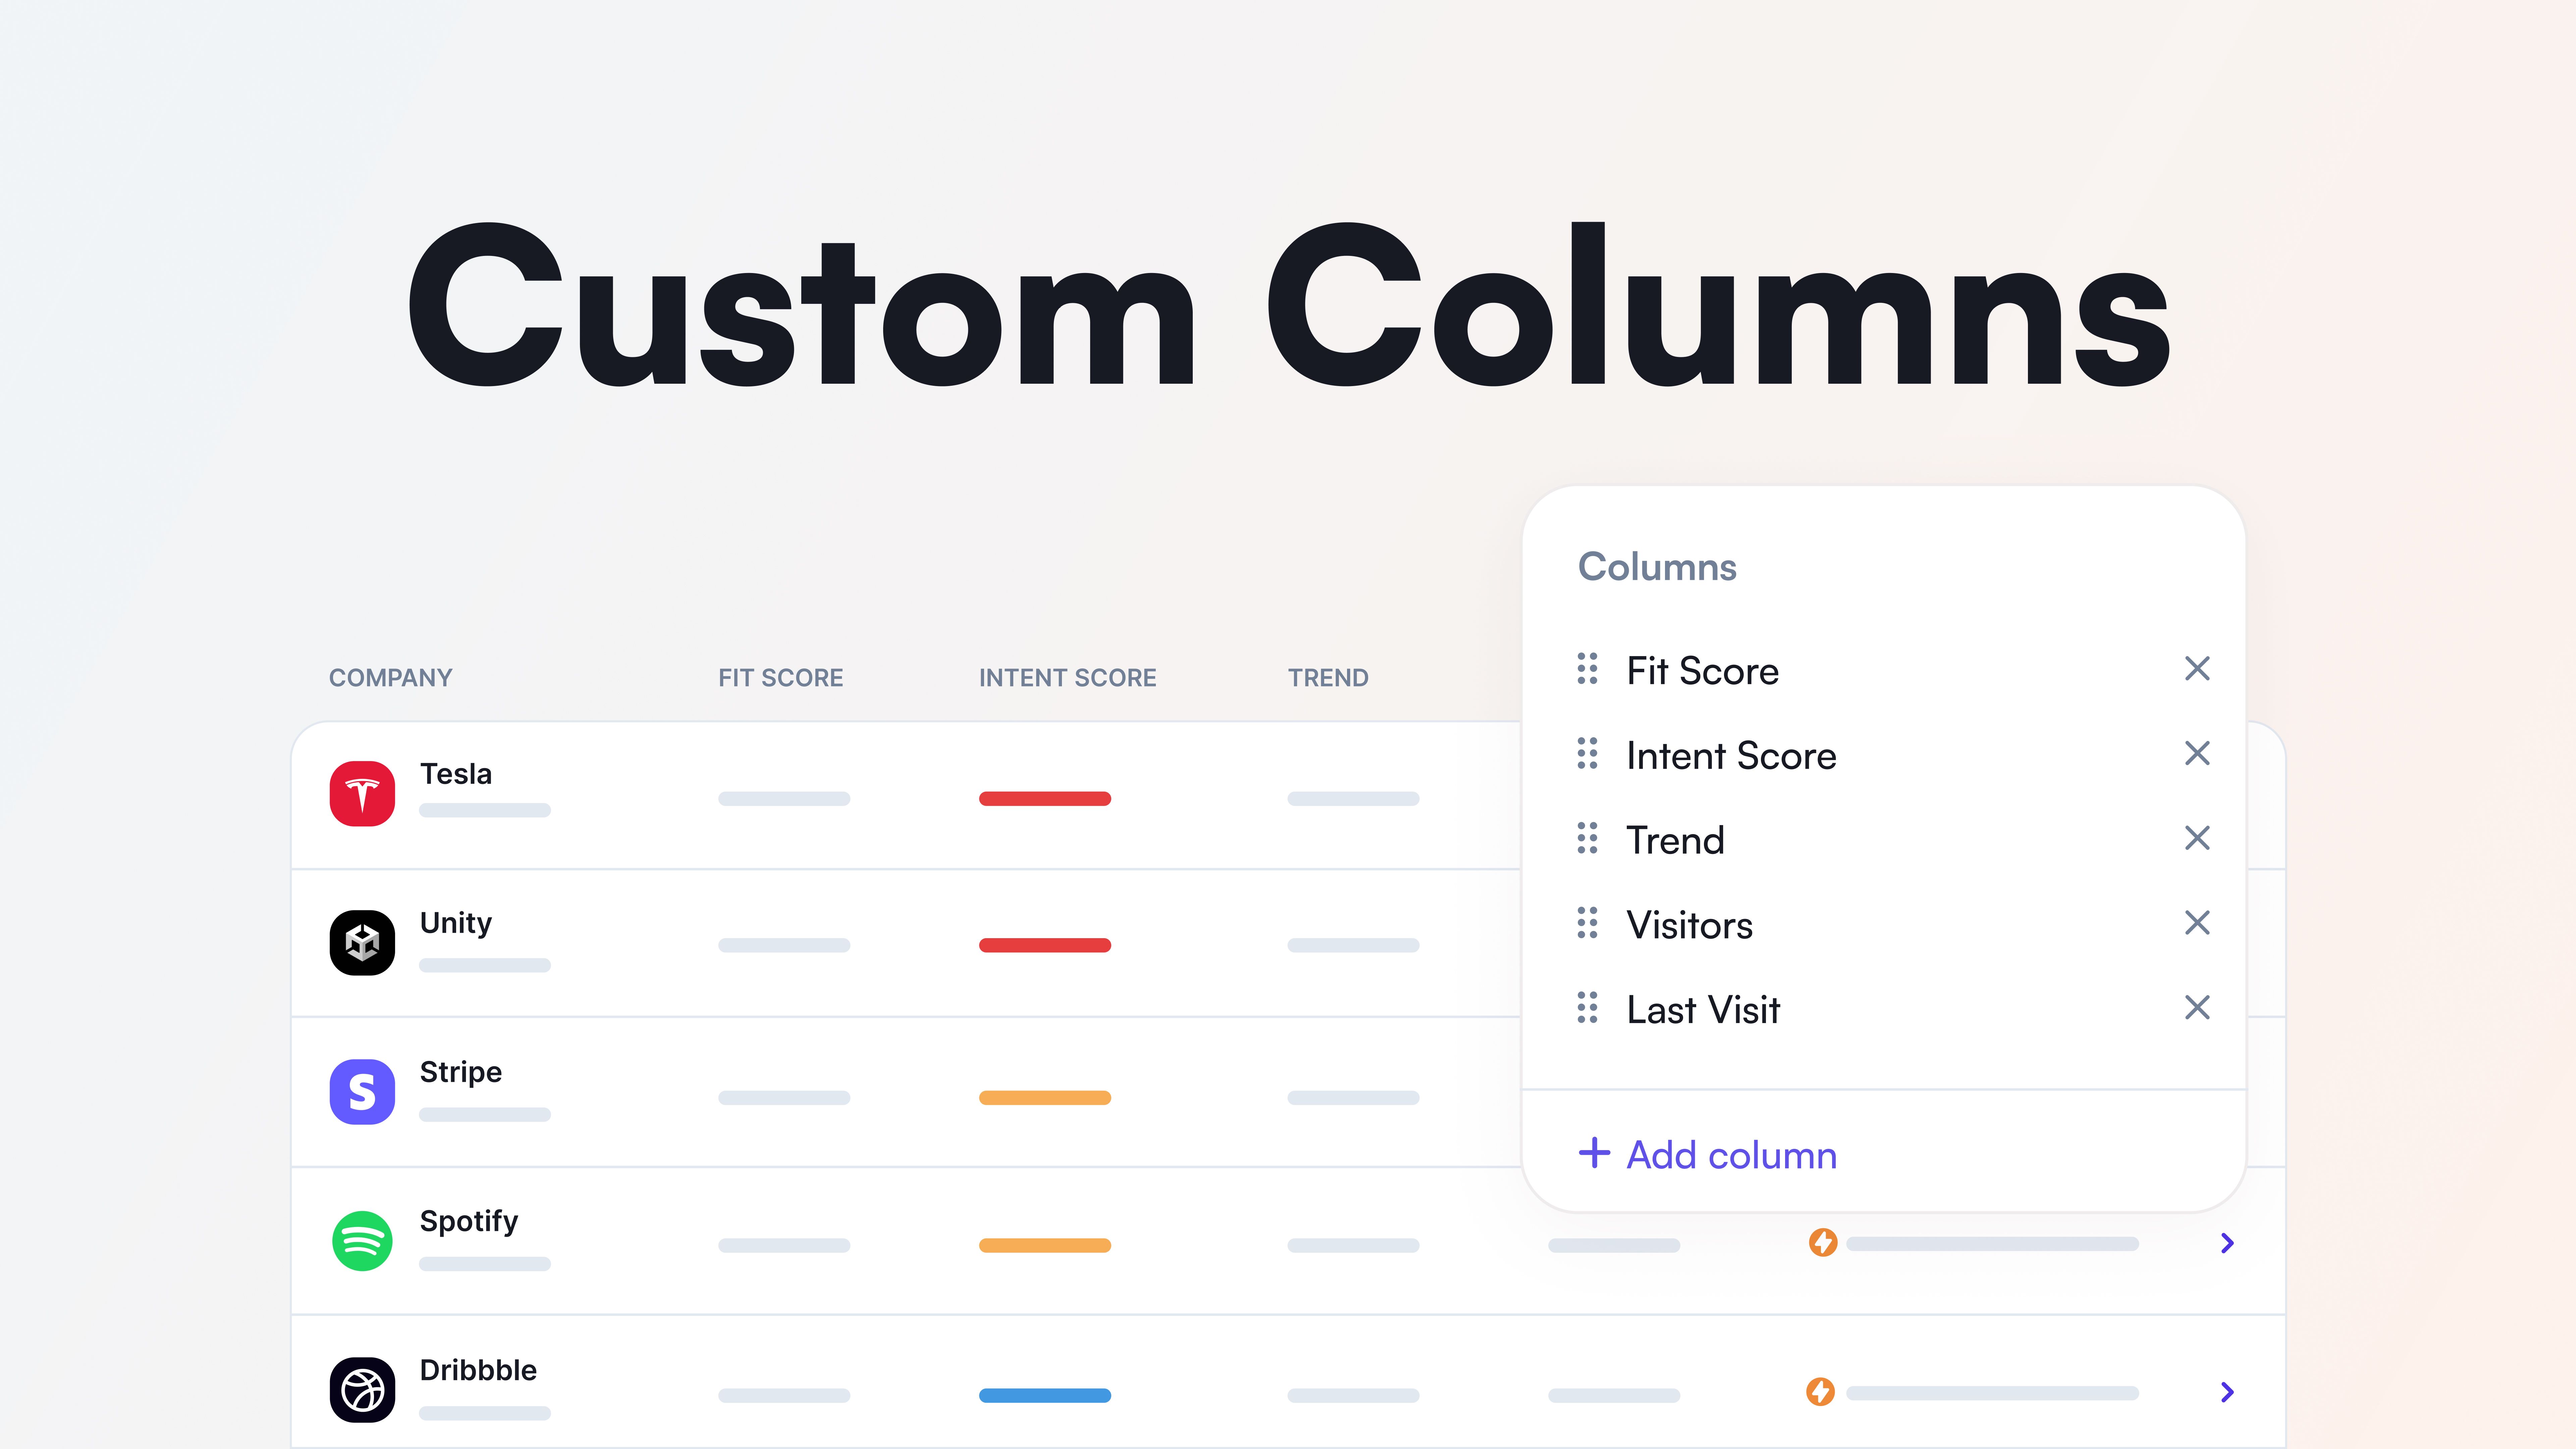Screen dimensions: 2576x1449
Task: Click the Tesla company icon
Action: tap(361, 793)
